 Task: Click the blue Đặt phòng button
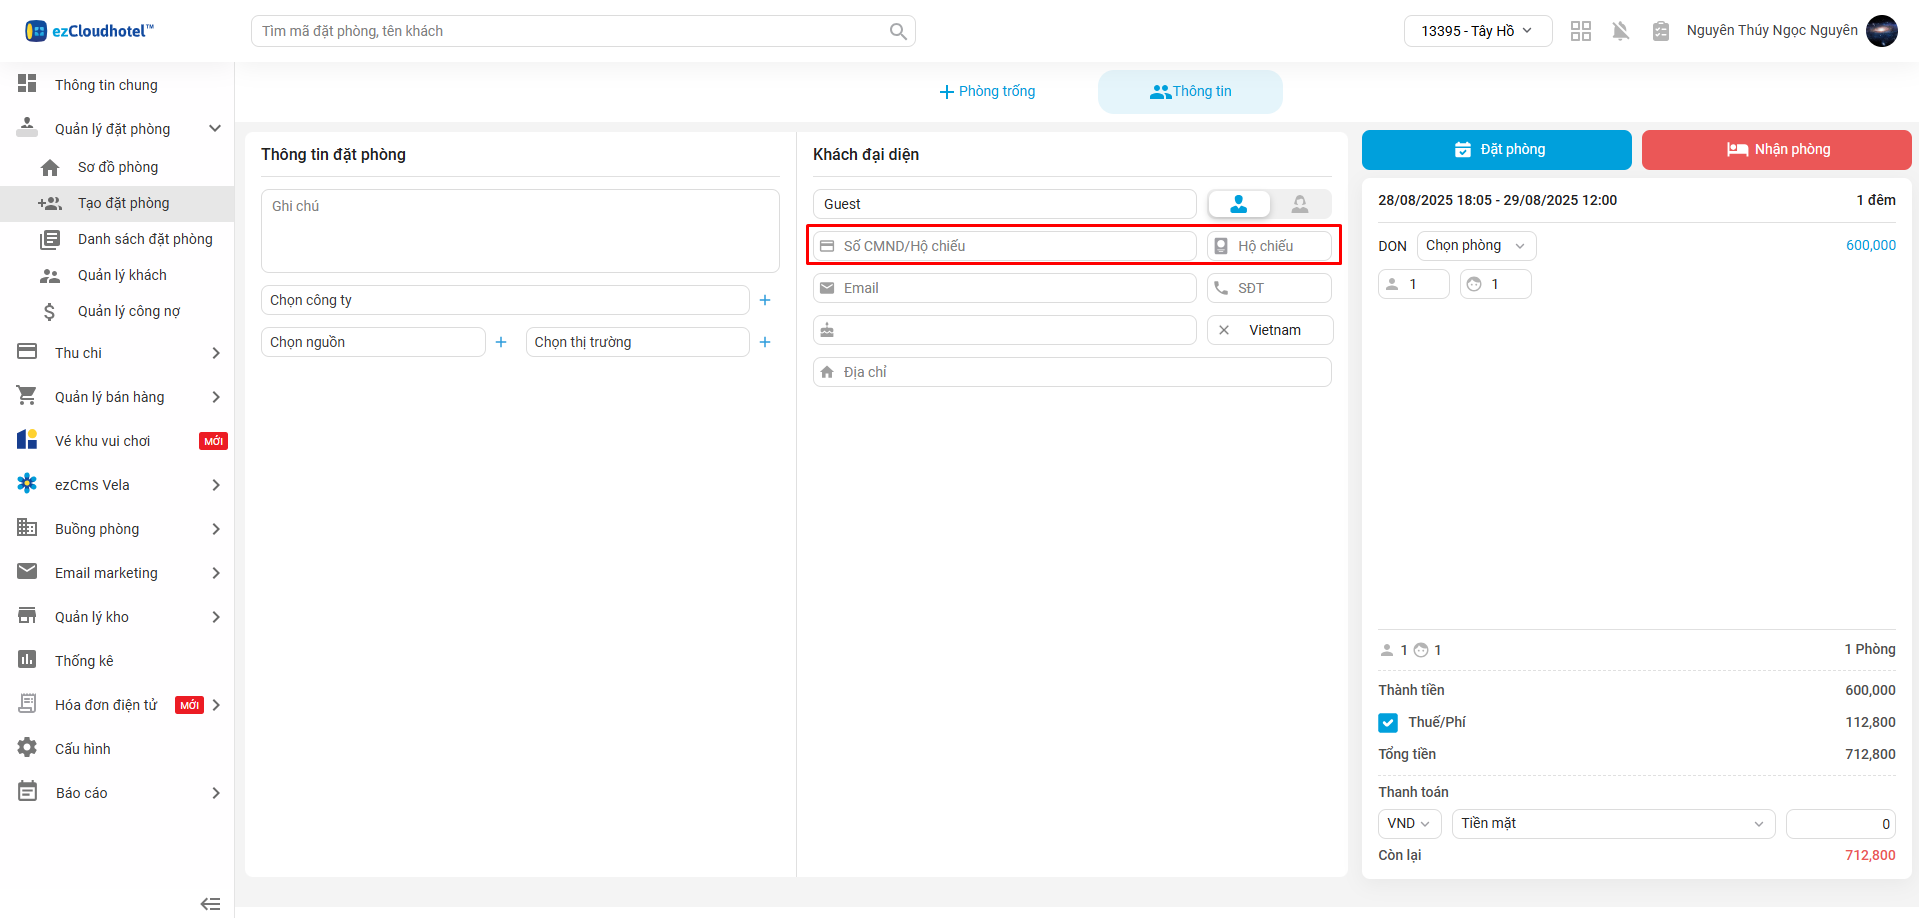click(x=1496, y=150)
